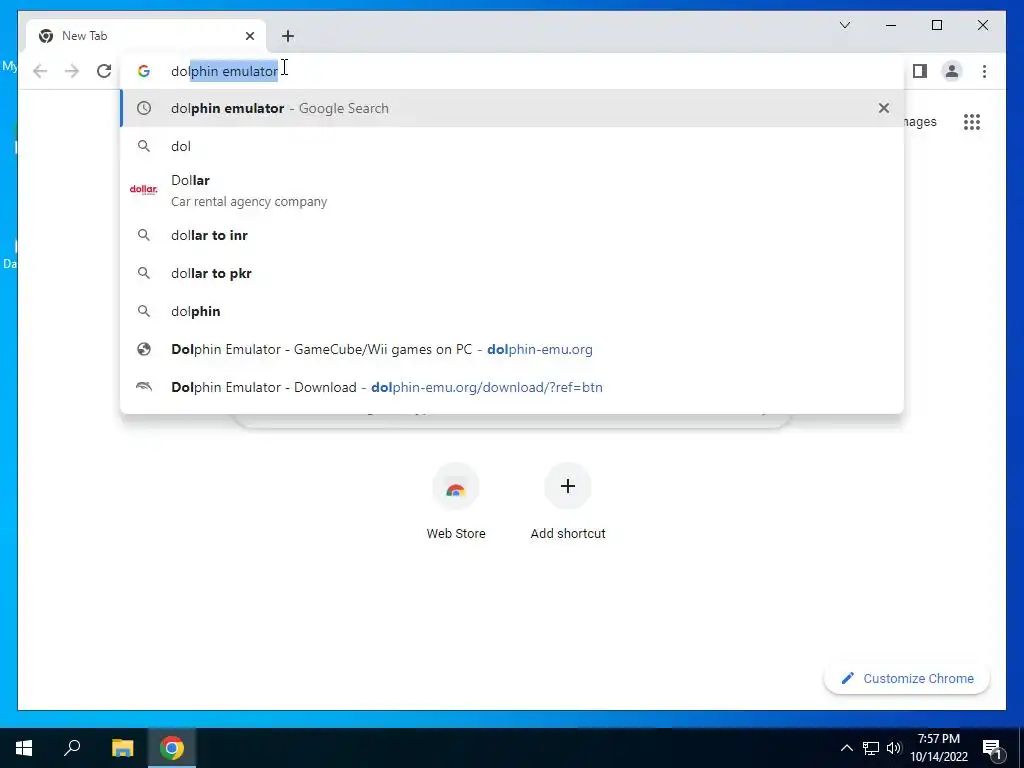Open a new tab with plus button
This screenshot has height=768, width=1024.
288,36
